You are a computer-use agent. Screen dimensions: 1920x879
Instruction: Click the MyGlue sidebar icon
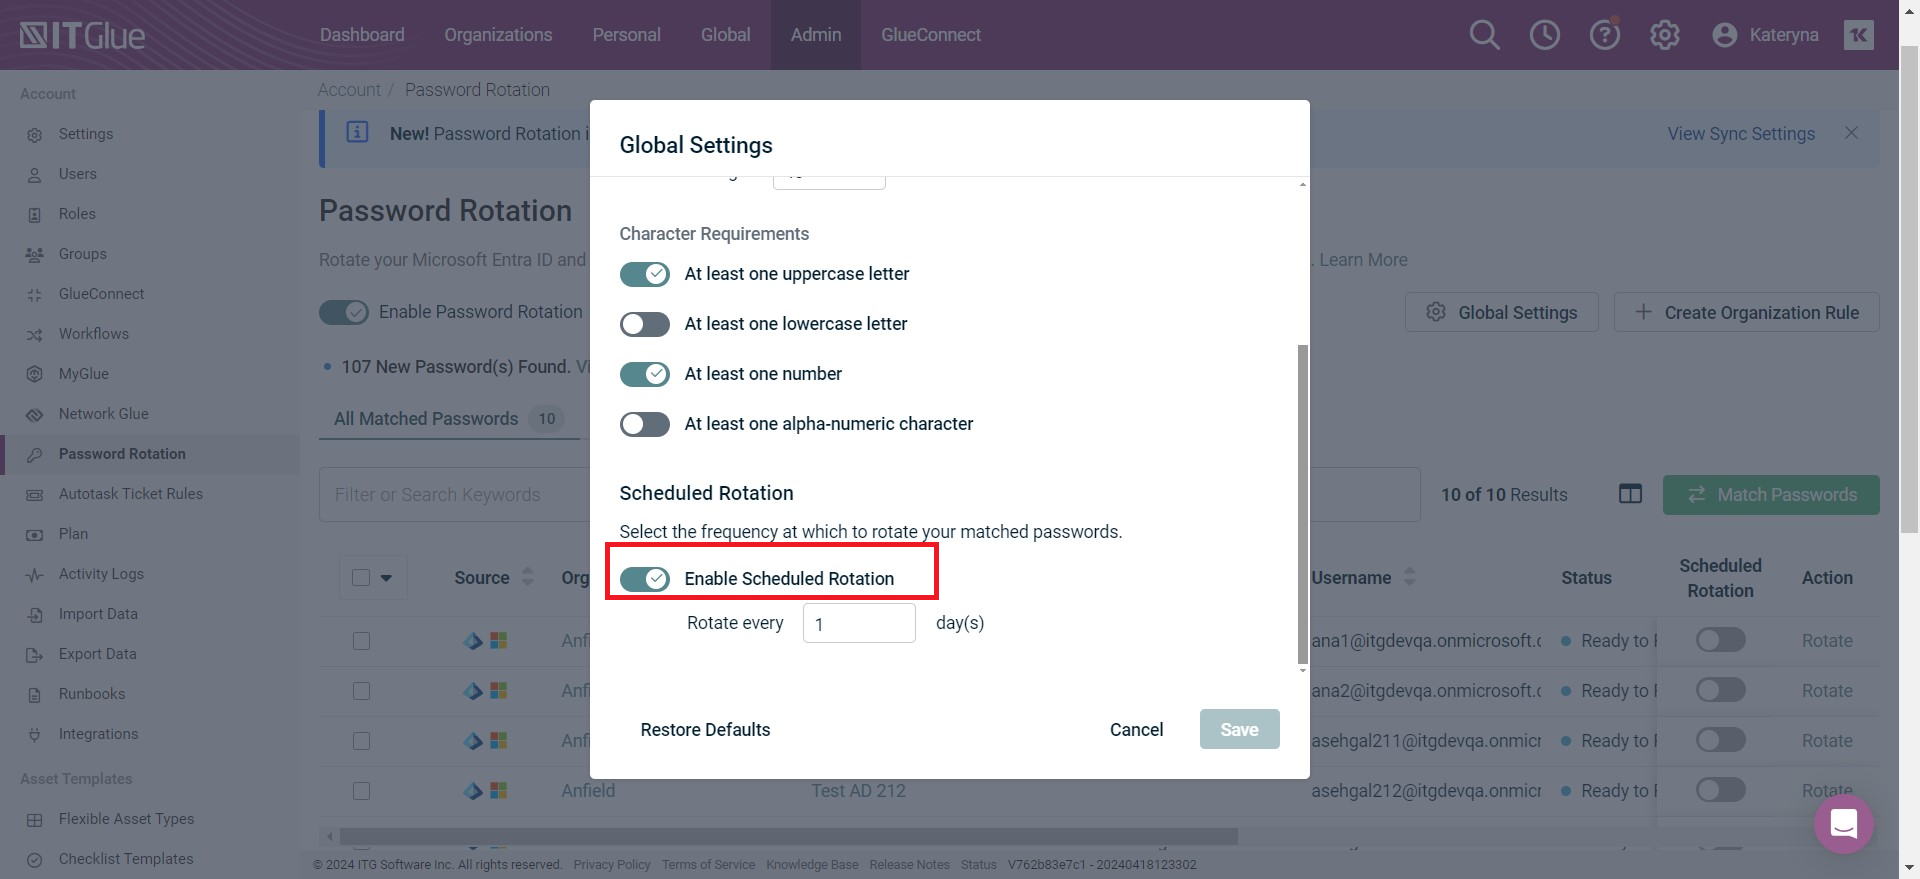click(35, 374)
